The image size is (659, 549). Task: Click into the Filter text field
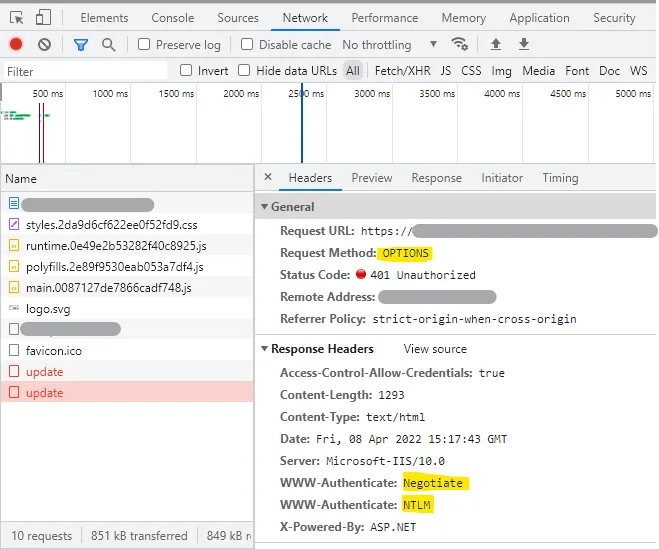(x=85, y=71)
